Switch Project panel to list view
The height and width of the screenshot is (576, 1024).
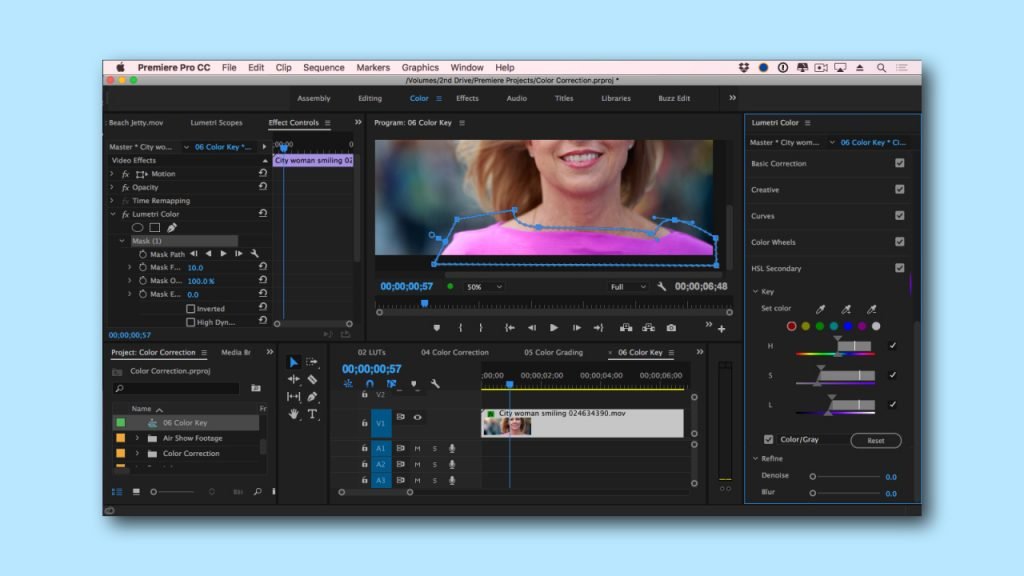117,492
